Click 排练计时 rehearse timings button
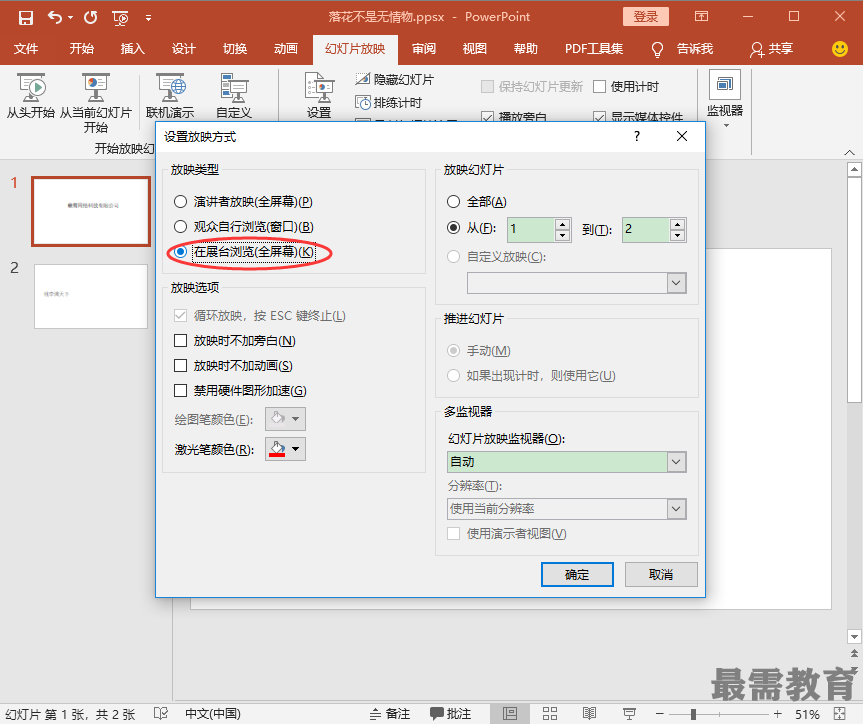This screenshot has width=863, height=724. pos(389,102)
